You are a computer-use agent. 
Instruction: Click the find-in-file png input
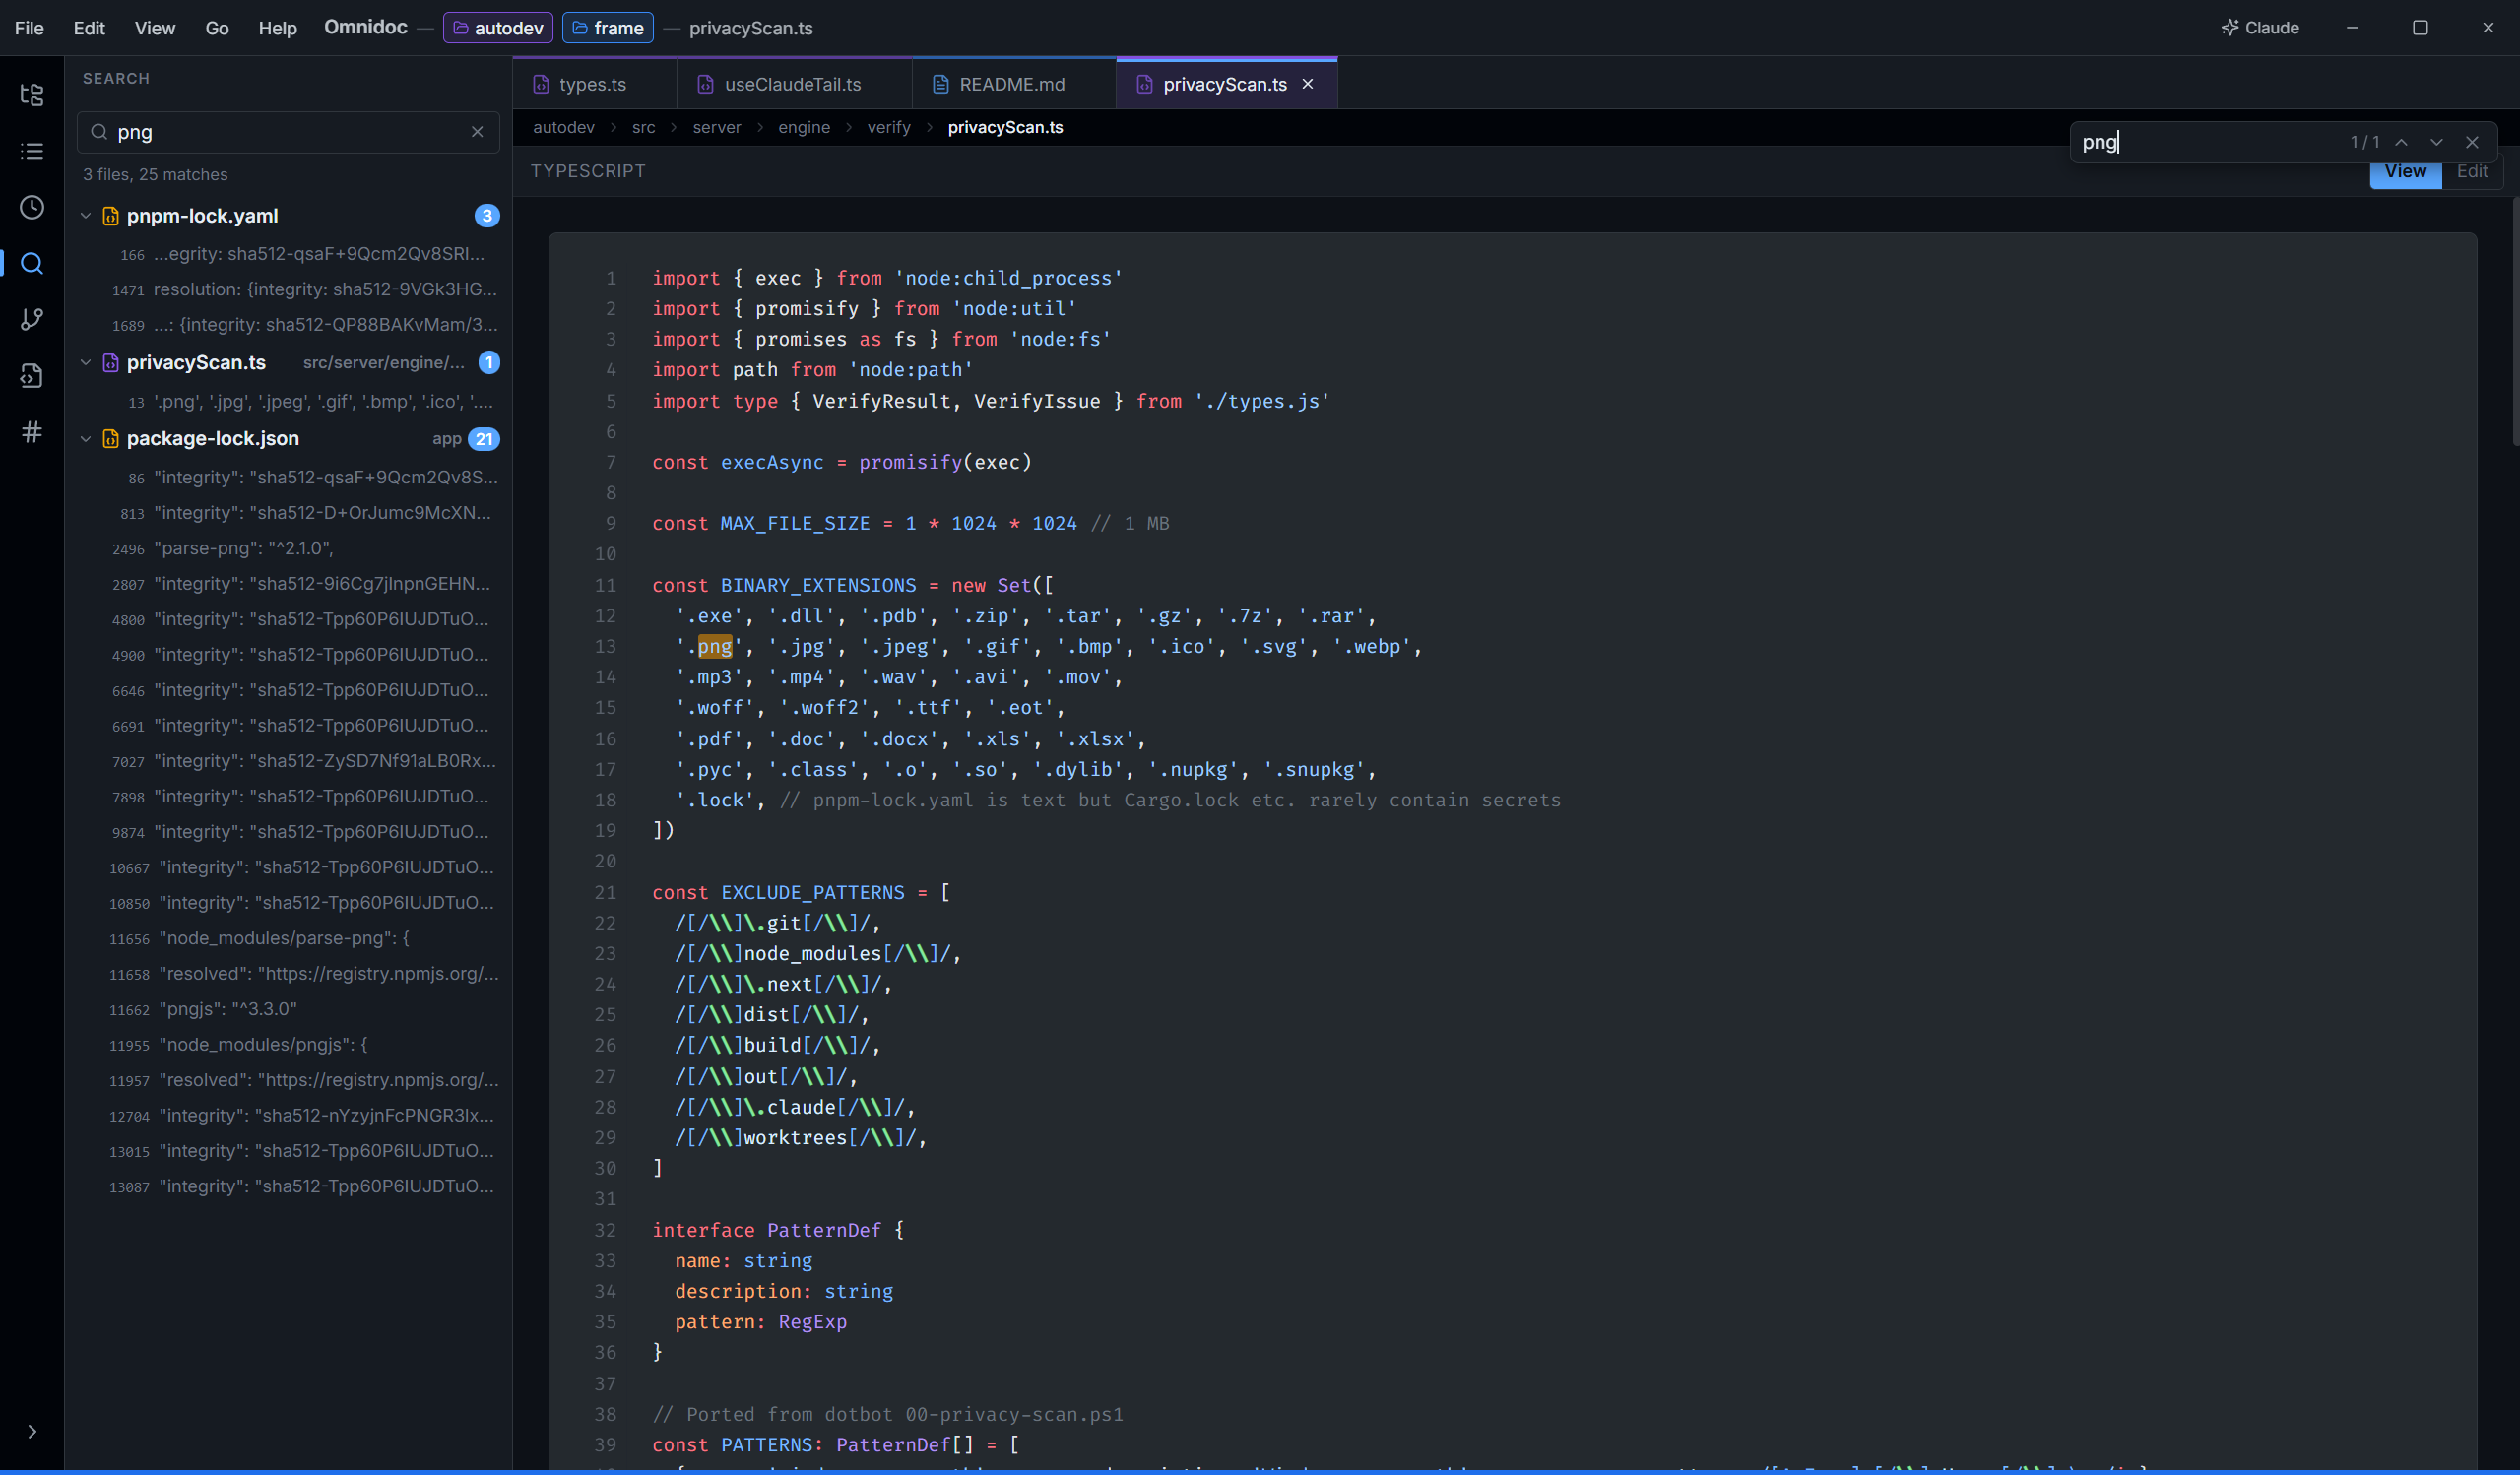tap(2210, 142)
